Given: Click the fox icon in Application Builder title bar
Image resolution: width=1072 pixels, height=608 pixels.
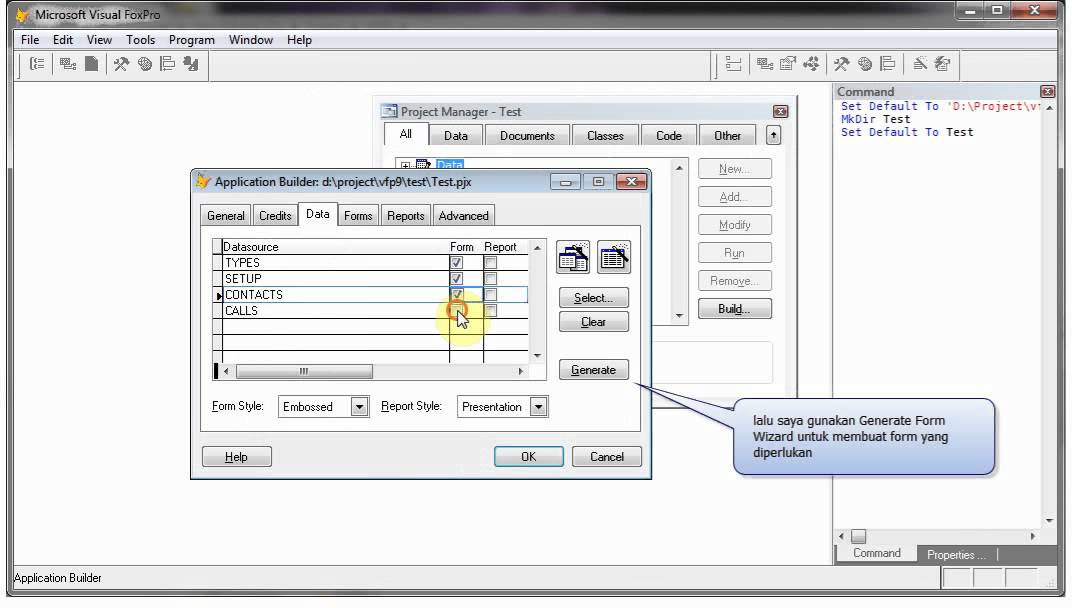Looking at the screenshot, I should tap(203, 181).
